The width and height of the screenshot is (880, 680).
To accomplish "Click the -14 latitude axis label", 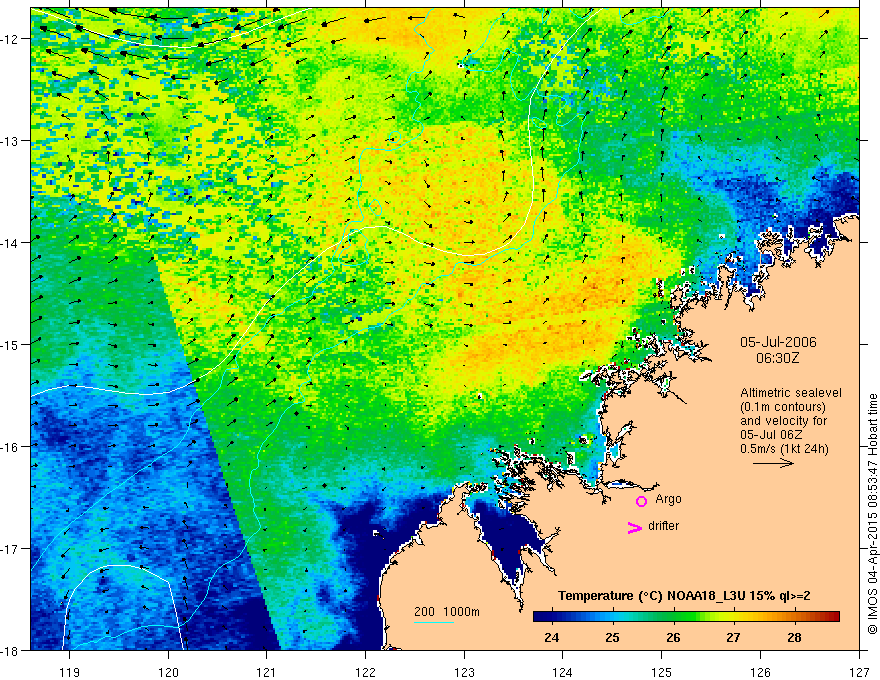I will (x=9, y=243).
